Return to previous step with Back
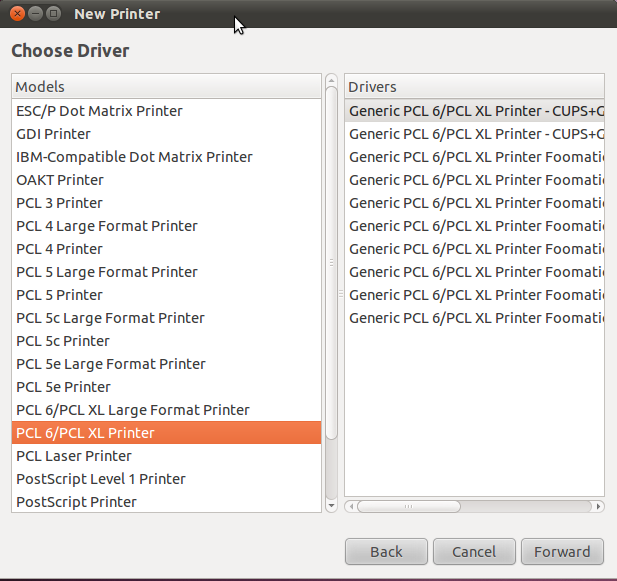This screenshot has height=581, width=617. click(x=386, y=551)
